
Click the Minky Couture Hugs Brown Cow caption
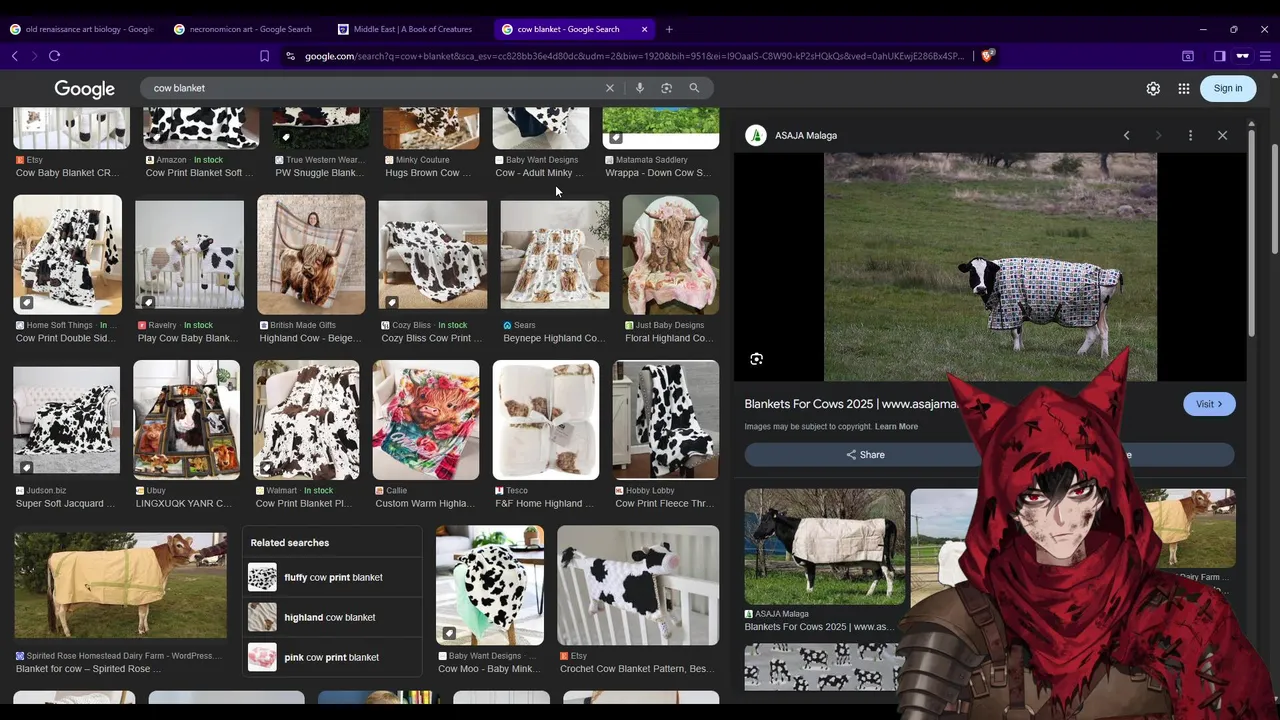[428, 173]
